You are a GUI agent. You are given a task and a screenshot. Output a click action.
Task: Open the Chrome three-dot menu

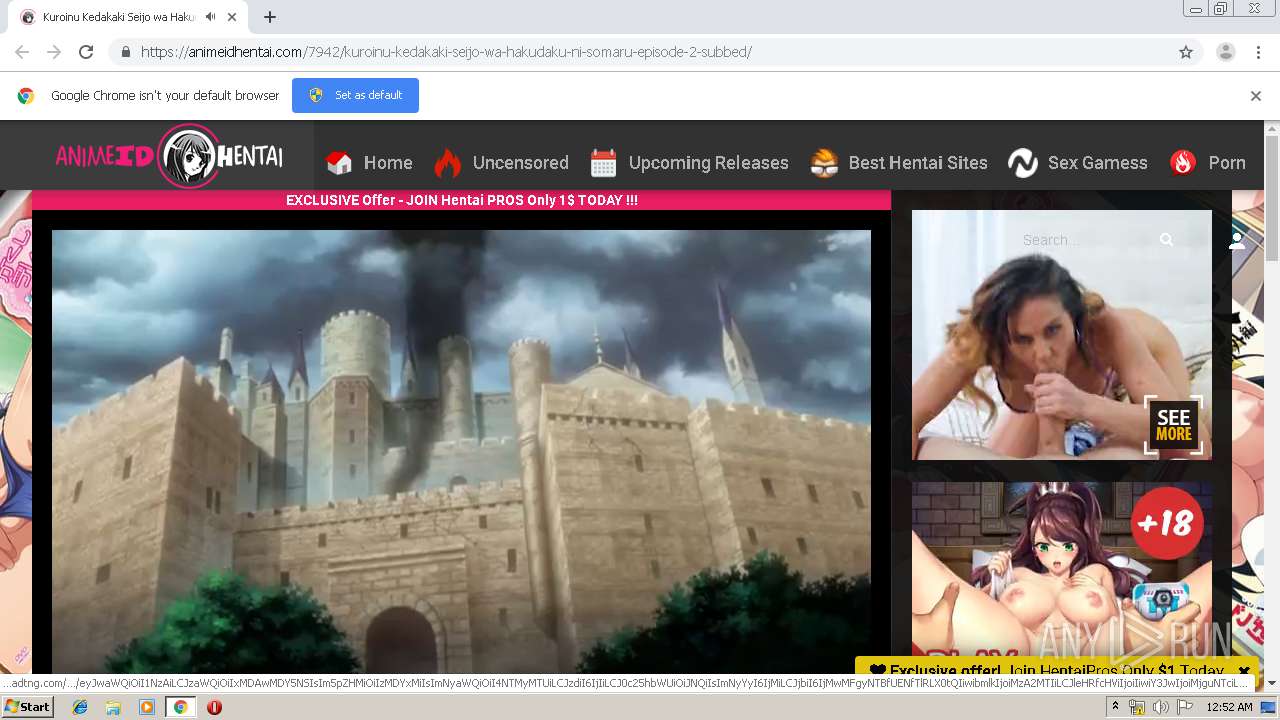(1258, 52)
